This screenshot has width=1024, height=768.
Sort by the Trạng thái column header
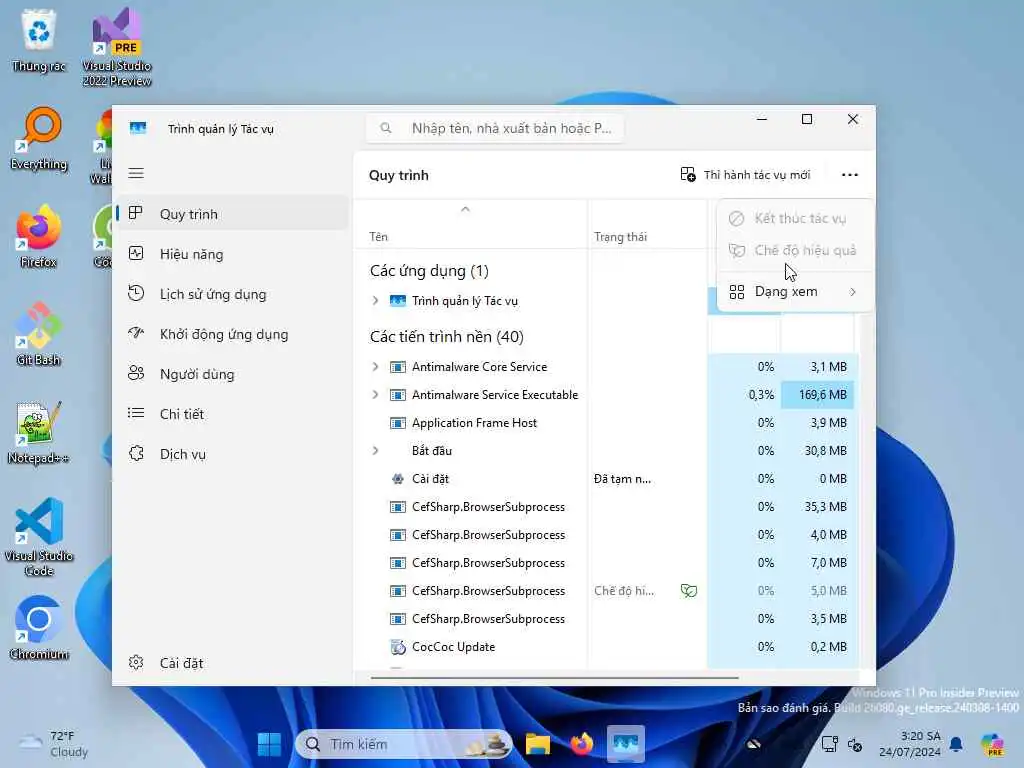click(x=620, y=236)
